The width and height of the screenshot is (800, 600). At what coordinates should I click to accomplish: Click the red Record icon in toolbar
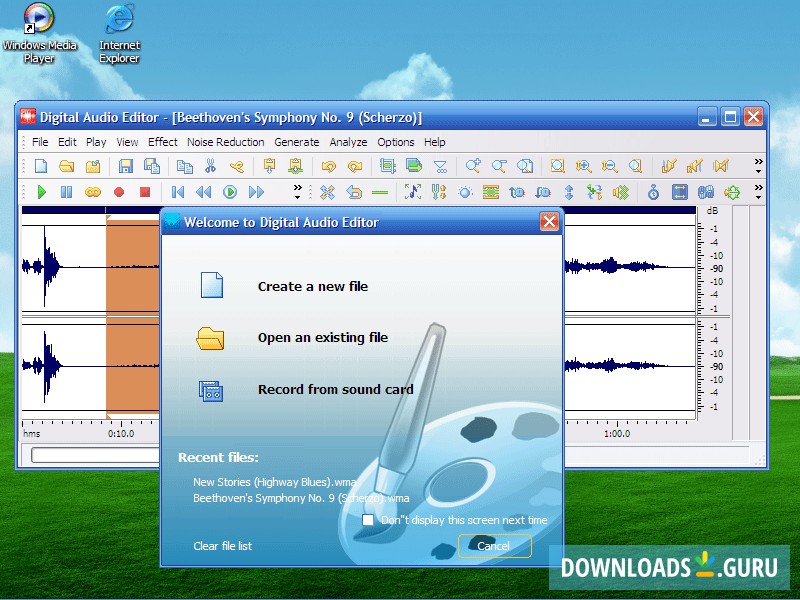tap(119, 192)
